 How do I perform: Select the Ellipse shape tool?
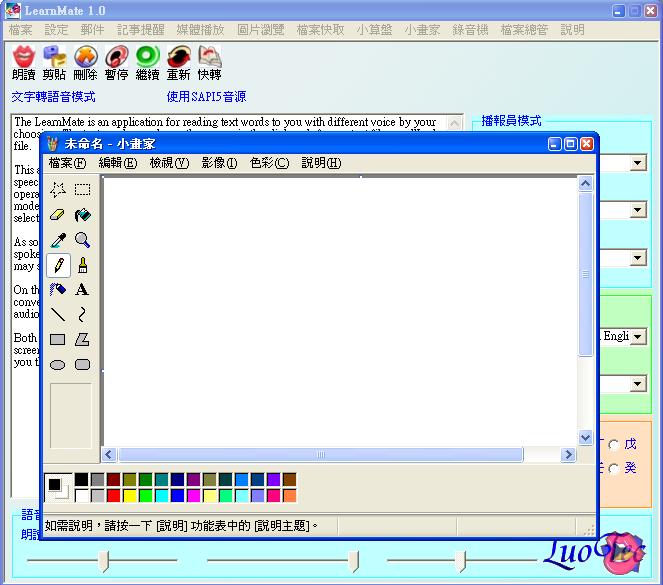tap(58, 364)
